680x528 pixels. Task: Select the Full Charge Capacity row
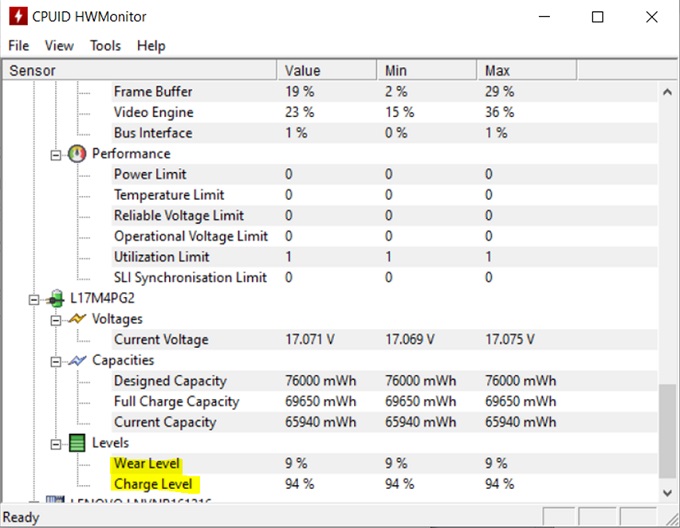(x=384, y=401)
